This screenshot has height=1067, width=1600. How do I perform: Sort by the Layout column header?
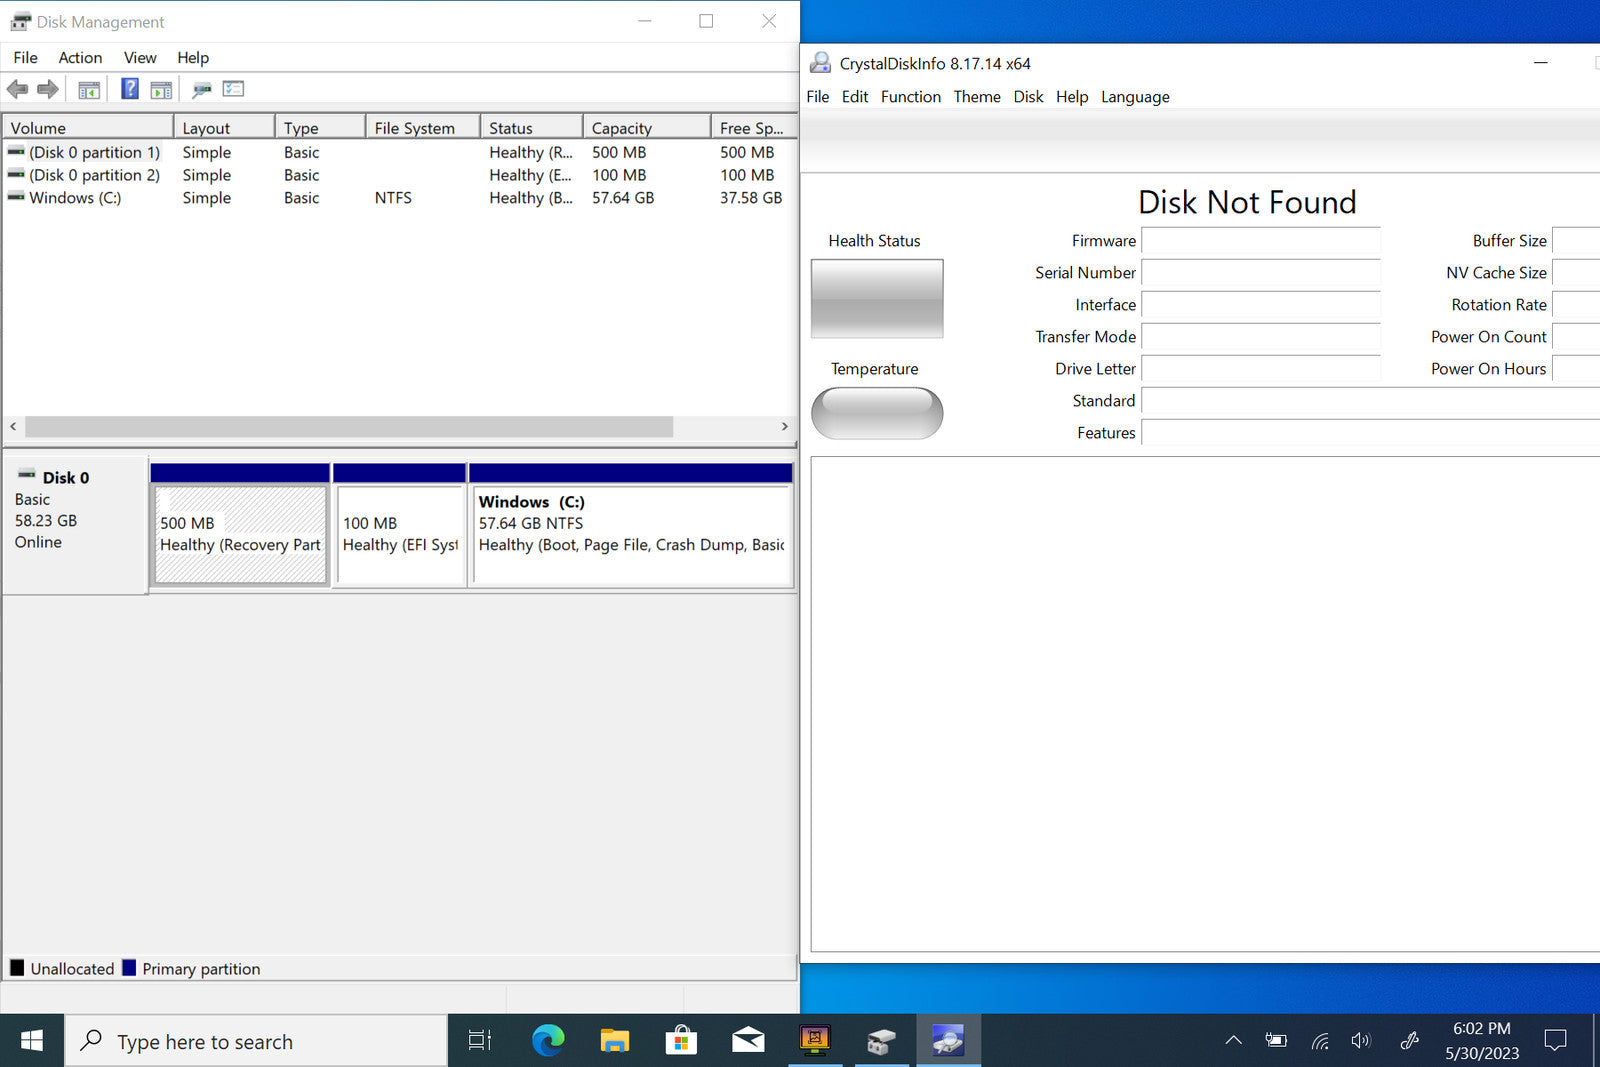click(x=225, y=127)
